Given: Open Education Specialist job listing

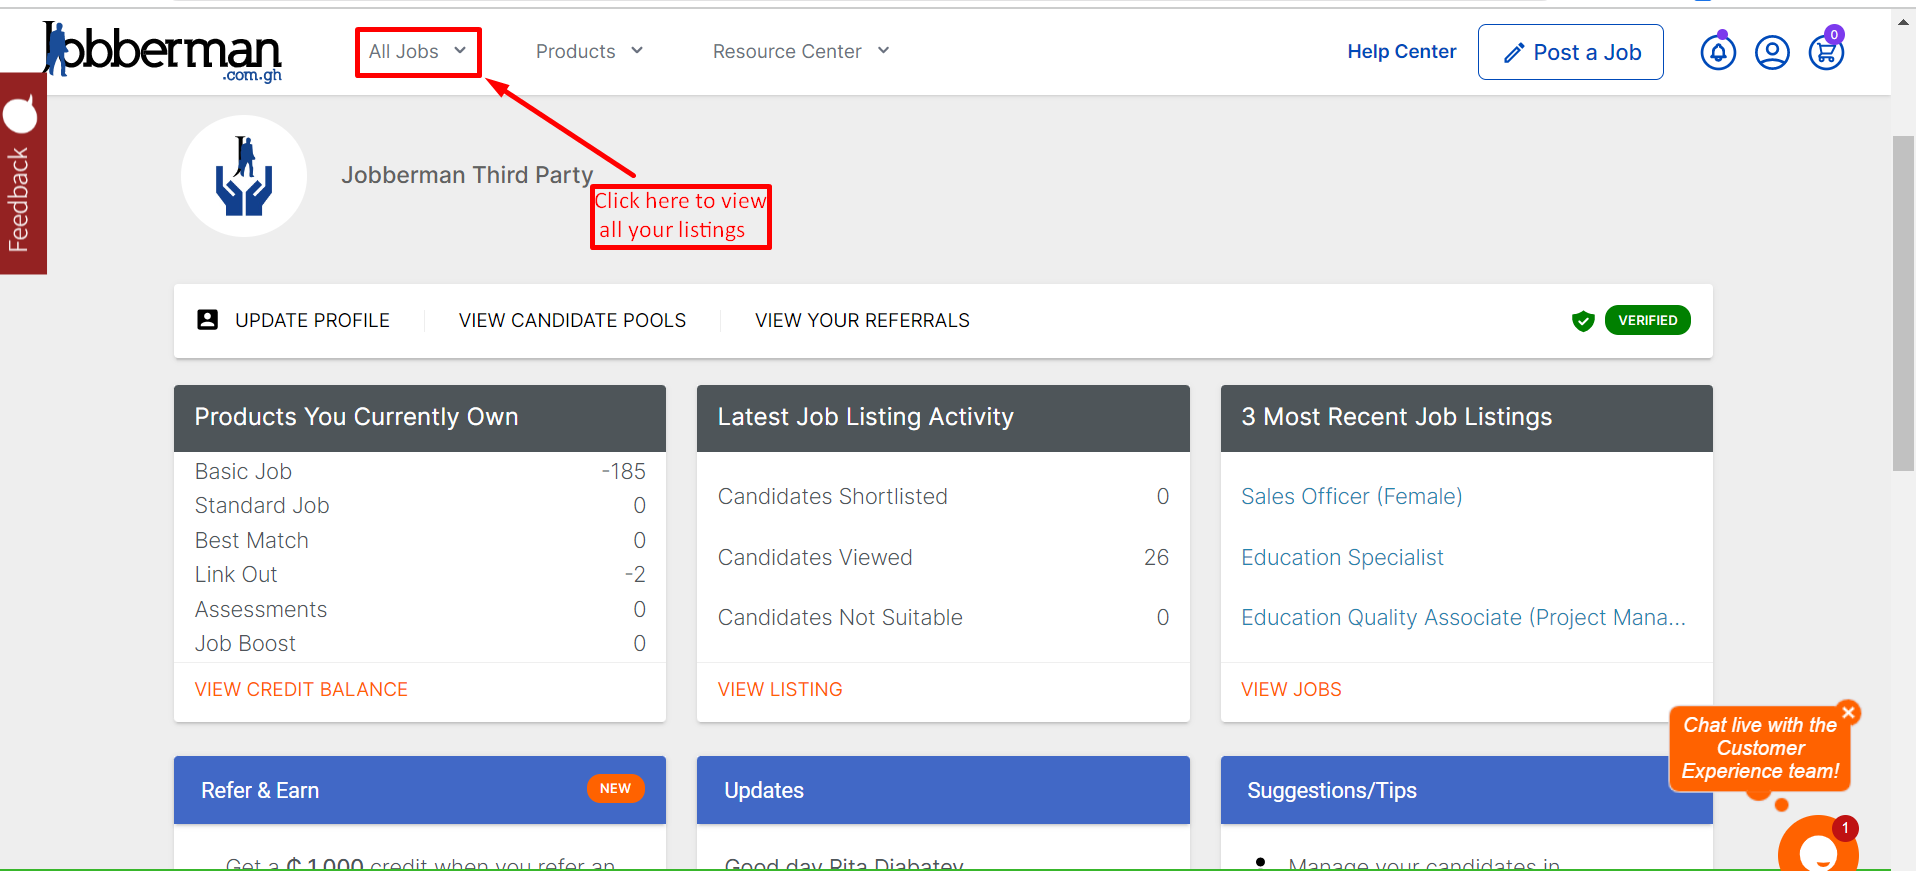Looking at the screenshot, I should (1342, 557).
